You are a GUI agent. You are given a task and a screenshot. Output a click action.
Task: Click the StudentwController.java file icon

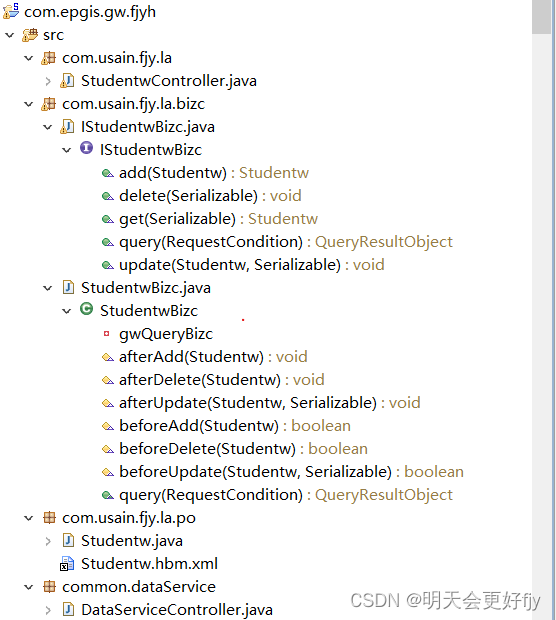[67, 81]
